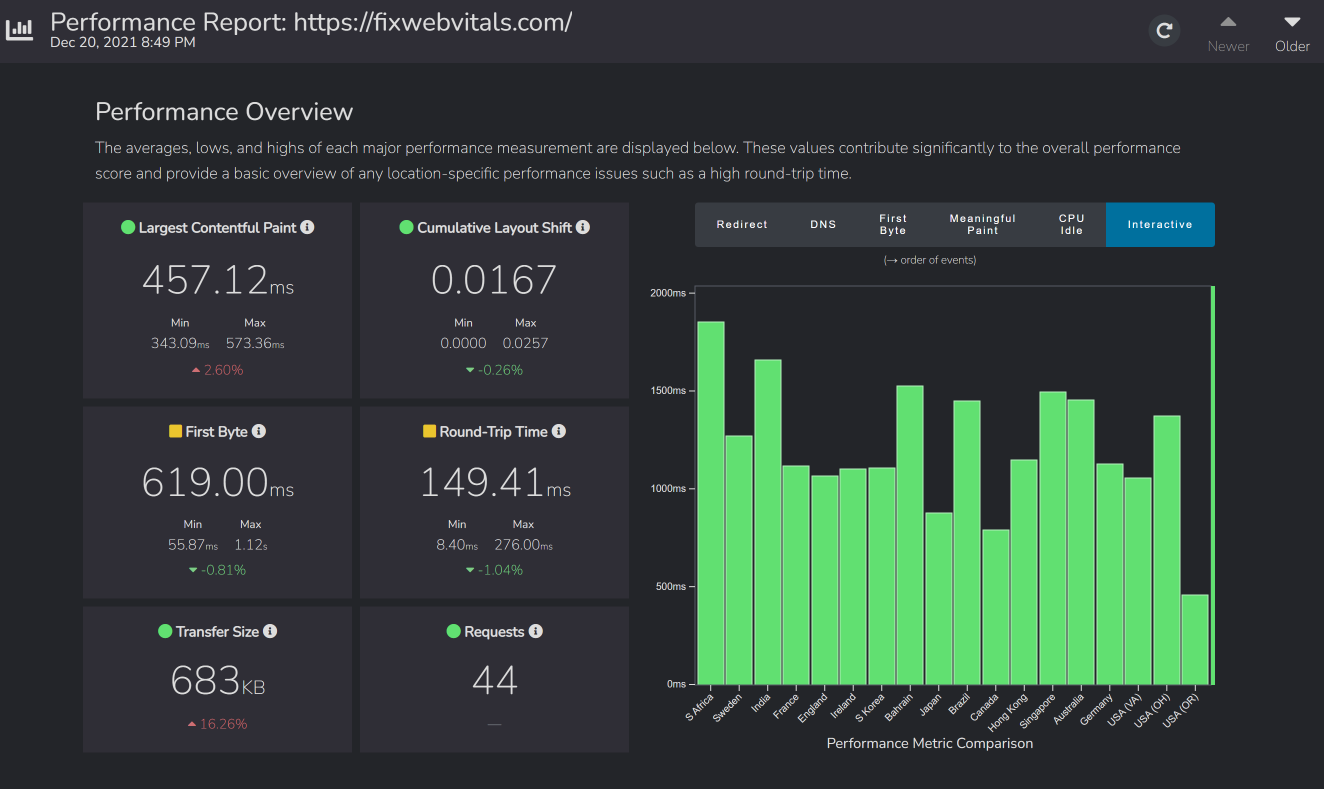Click the Performance Overview heading
The image size is (1324, 789).
point(224,112)
